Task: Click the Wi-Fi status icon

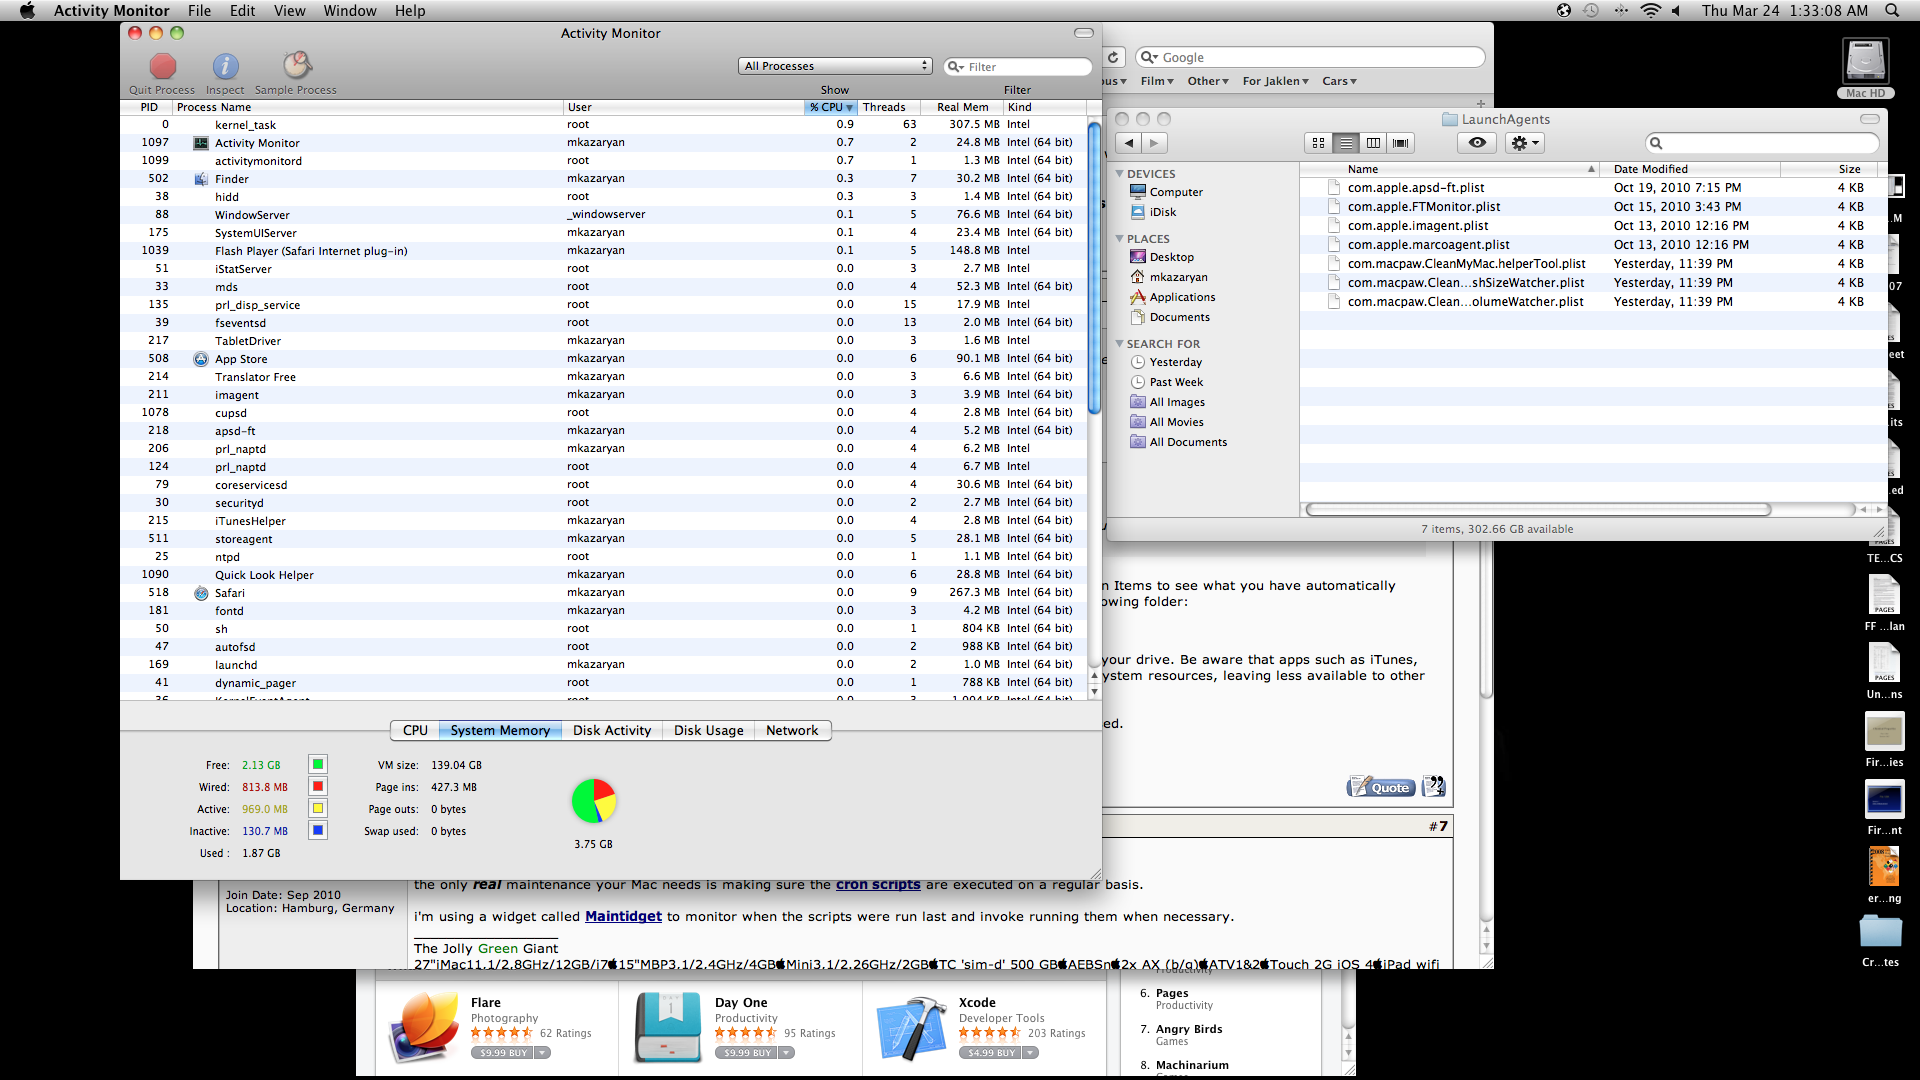Action: point(1650,10)
